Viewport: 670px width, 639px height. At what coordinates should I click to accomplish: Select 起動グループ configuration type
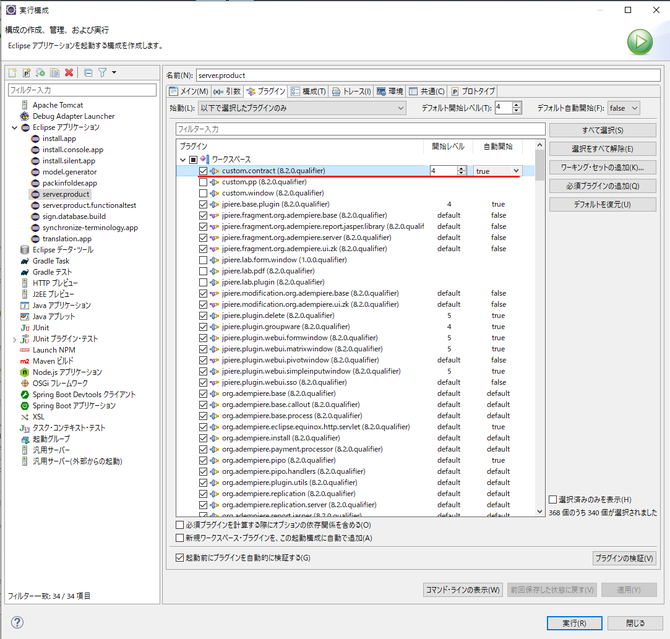[x=51, y=439]
